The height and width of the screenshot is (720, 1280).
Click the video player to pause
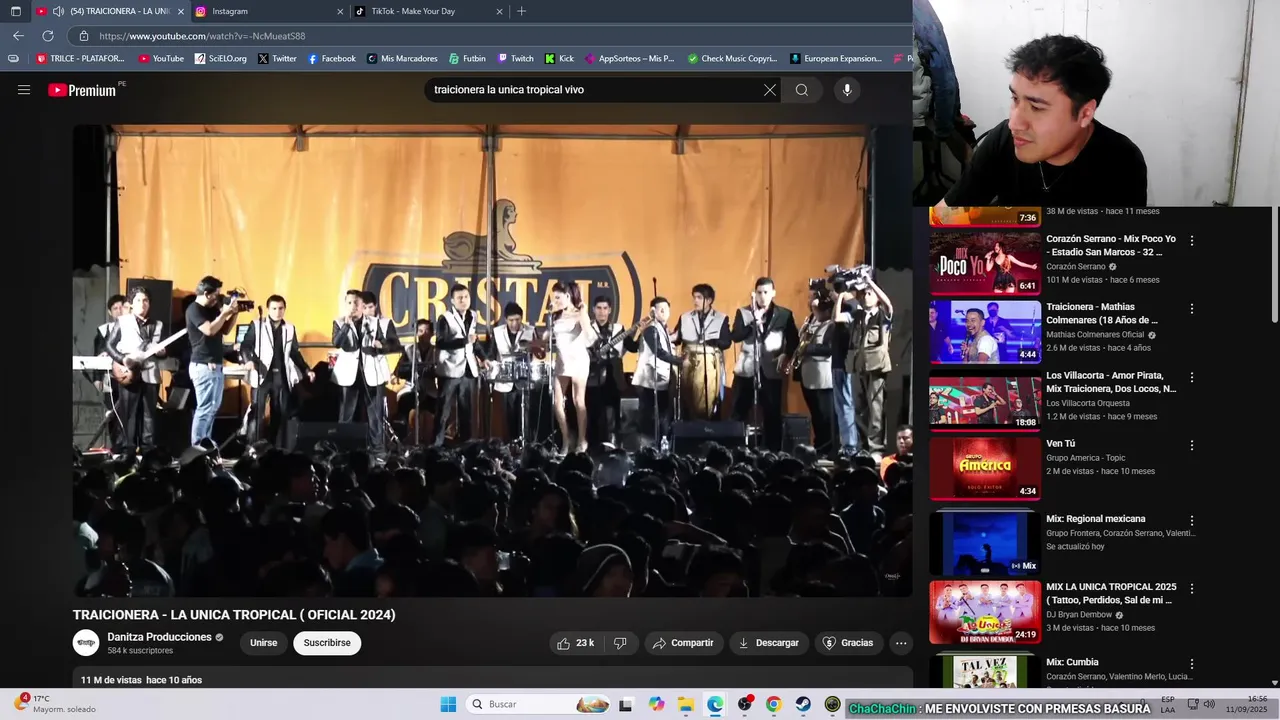492,360
